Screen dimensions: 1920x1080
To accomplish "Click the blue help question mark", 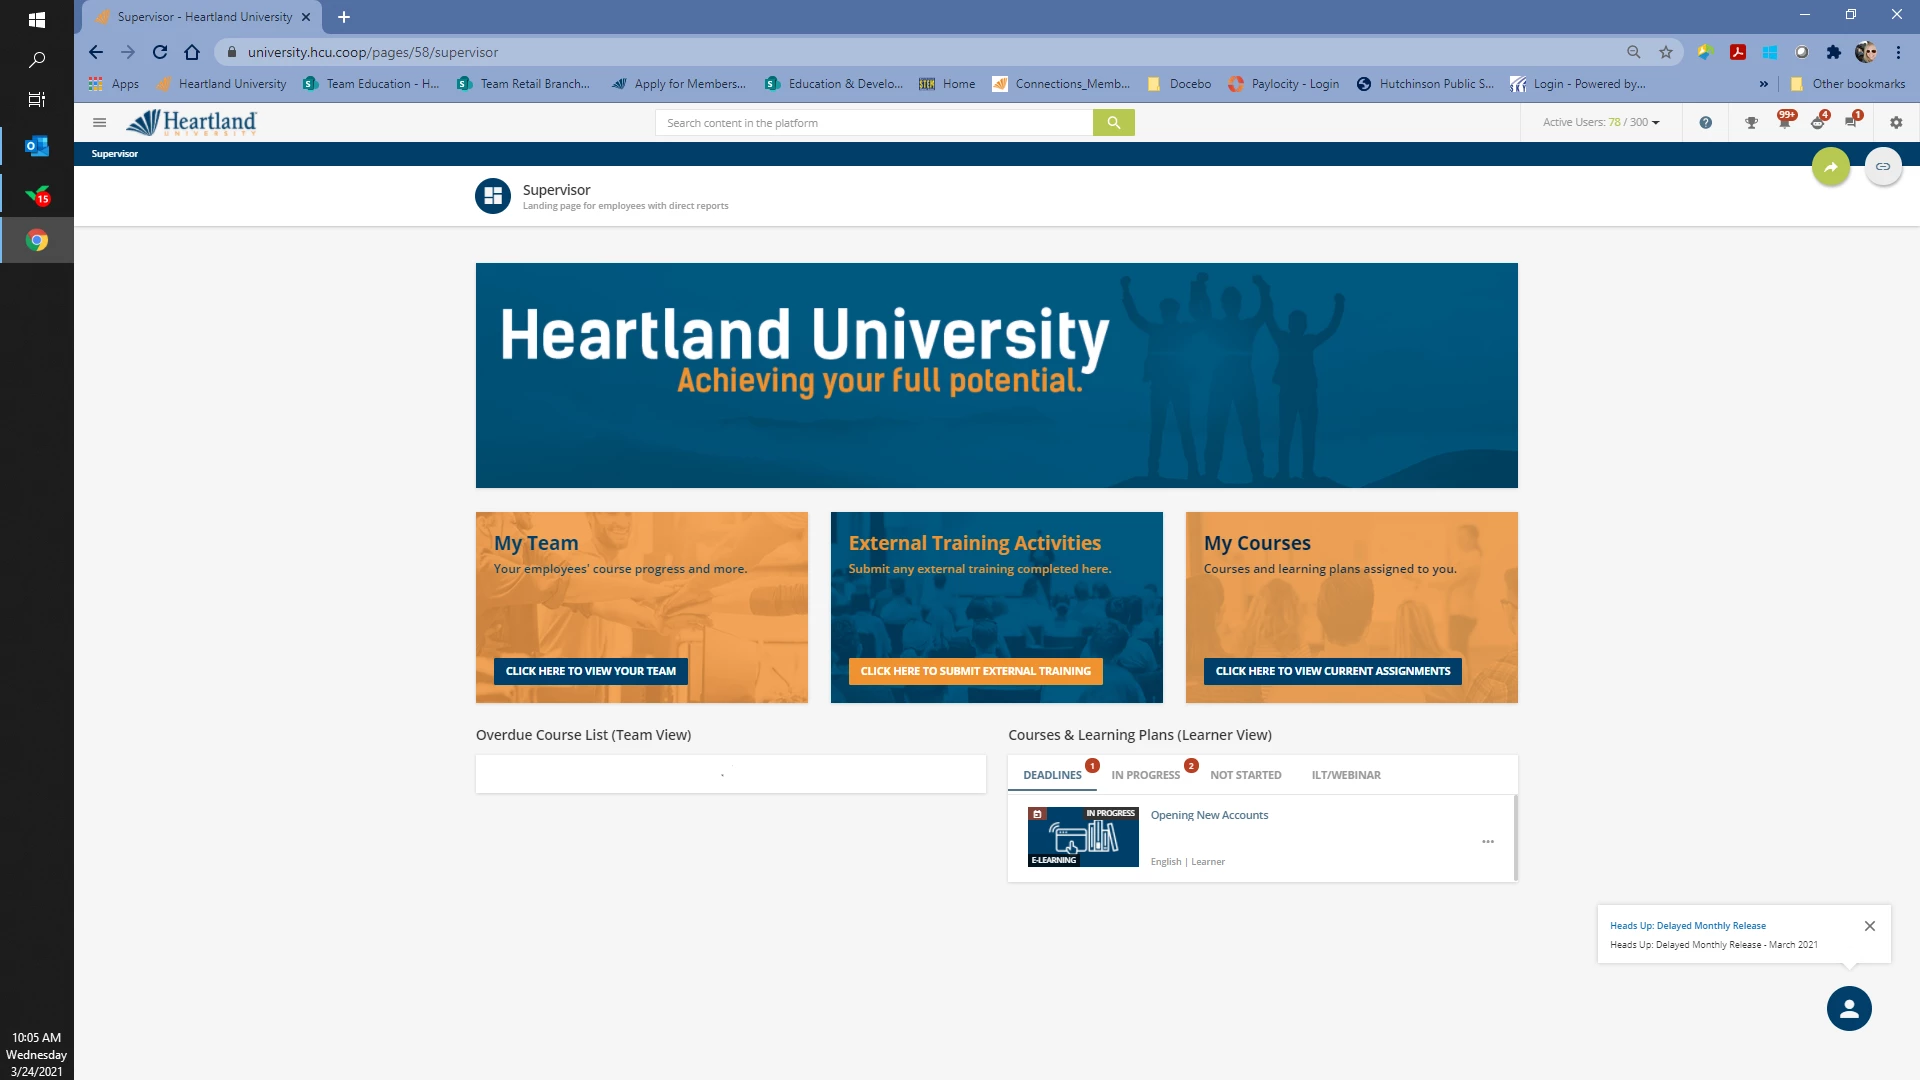I will coord(1705,123).
